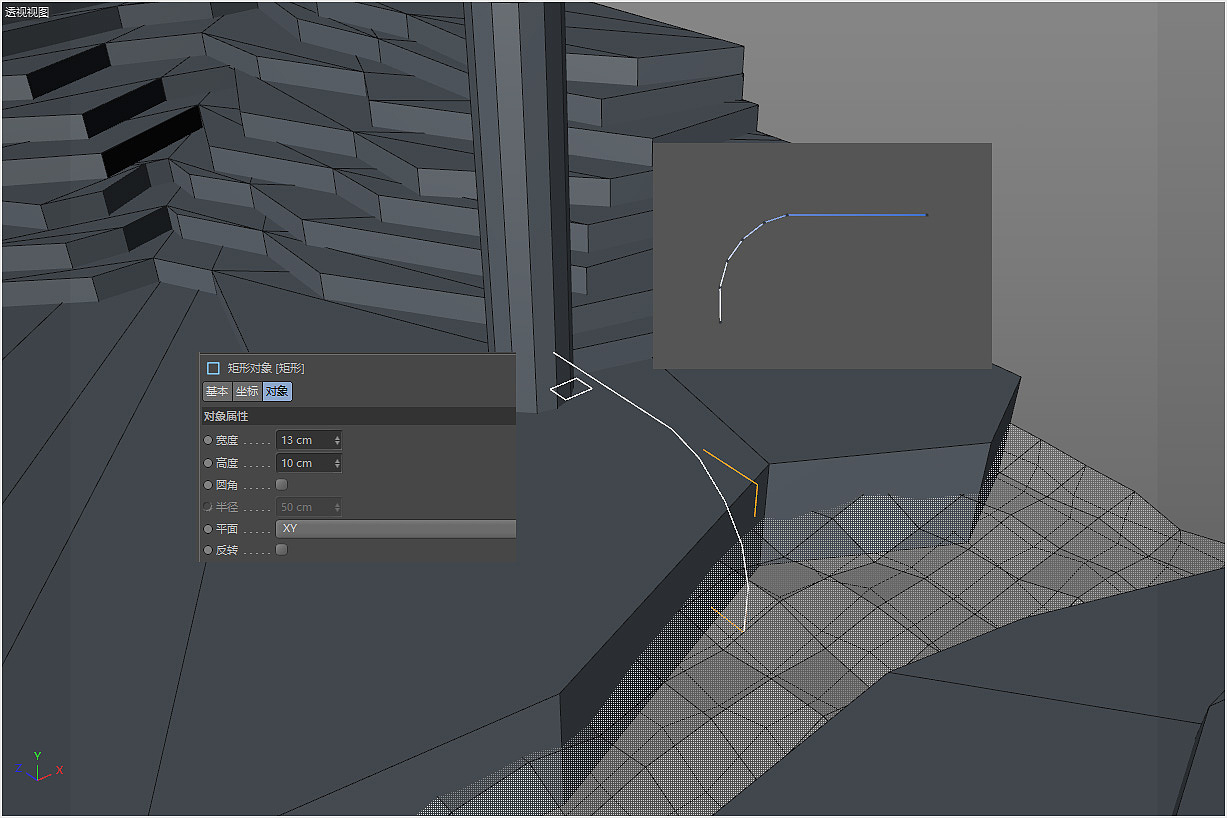Click the small rectangle spline in the viewport
The height and width of the screenshot is (818, 1227).
coord(571,388)
